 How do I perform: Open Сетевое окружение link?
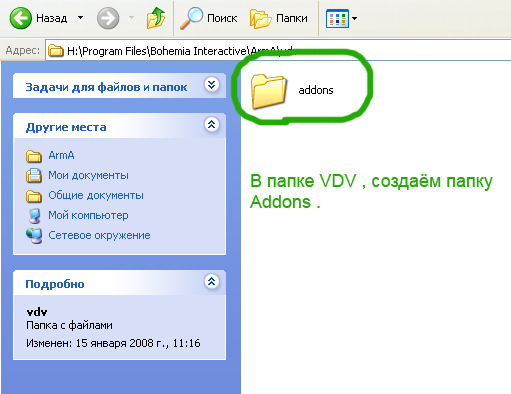(x=99, y=235)
